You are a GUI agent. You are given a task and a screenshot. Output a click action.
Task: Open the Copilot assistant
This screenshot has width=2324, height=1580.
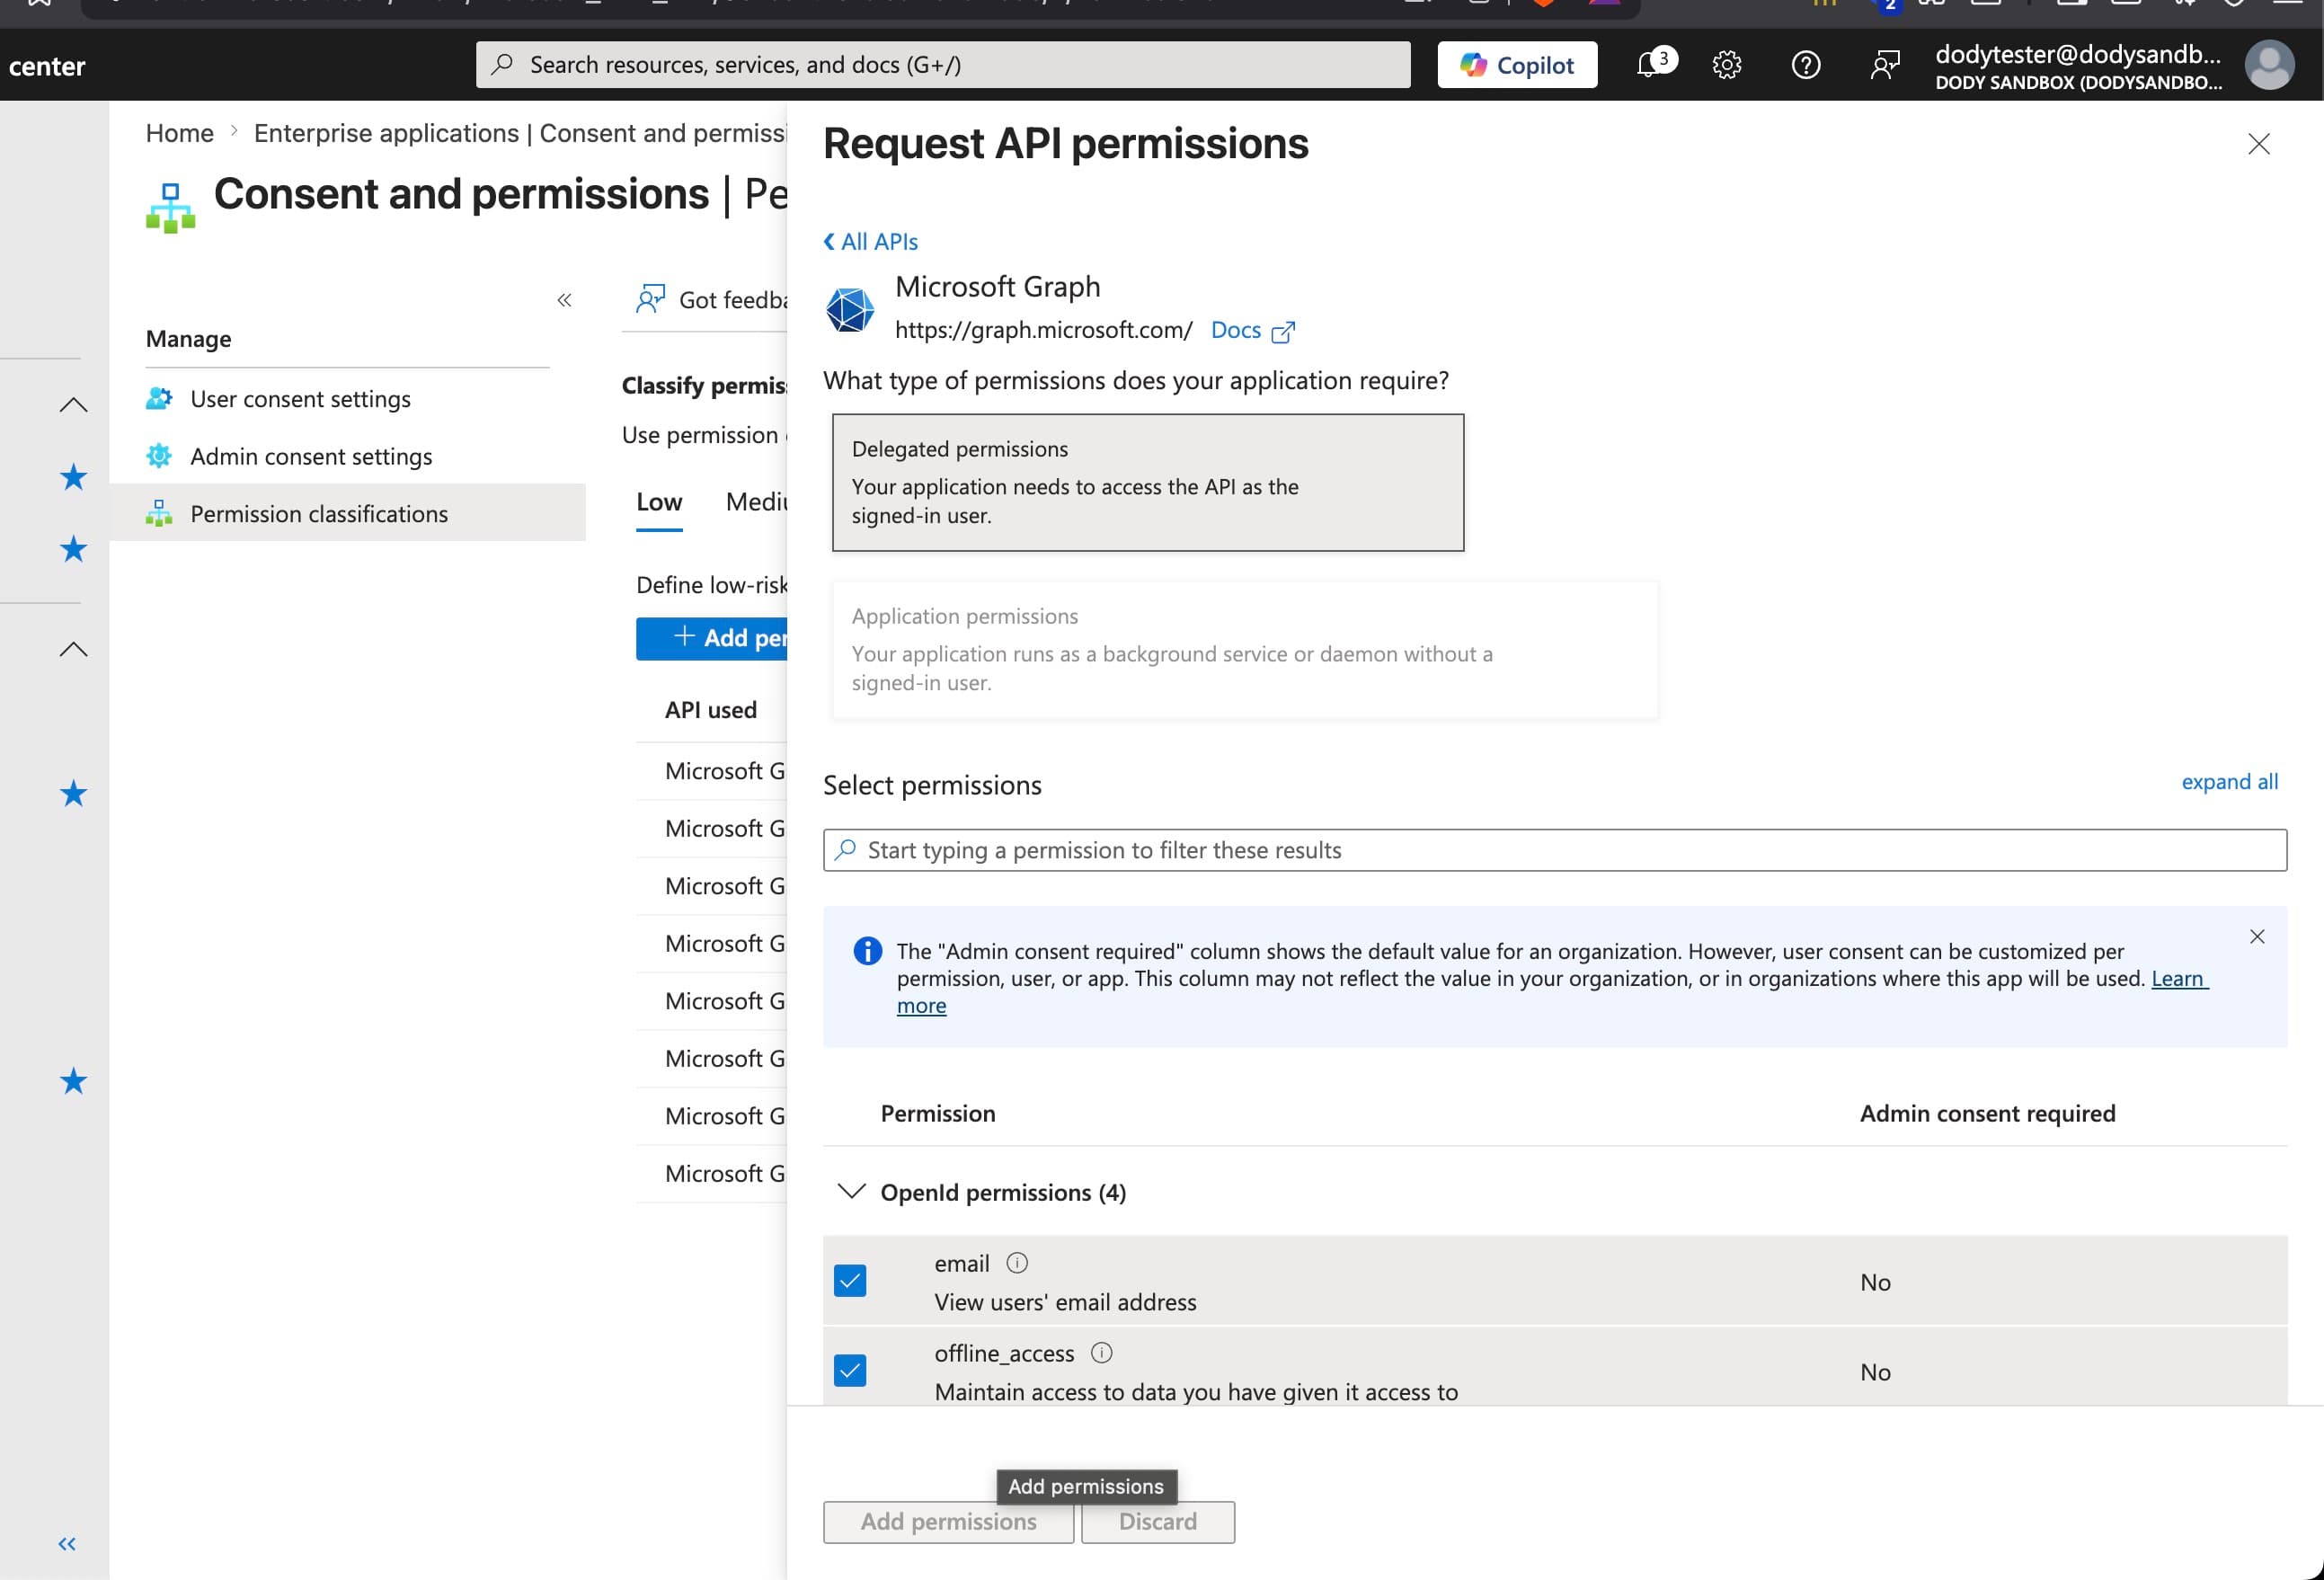point(1516,65)
